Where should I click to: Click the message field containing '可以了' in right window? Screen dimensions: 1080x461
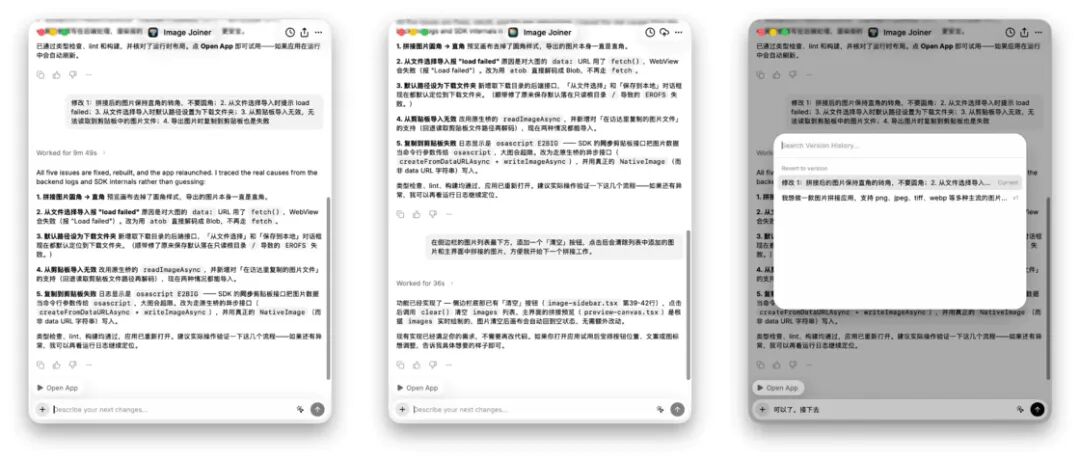point(892,409)
